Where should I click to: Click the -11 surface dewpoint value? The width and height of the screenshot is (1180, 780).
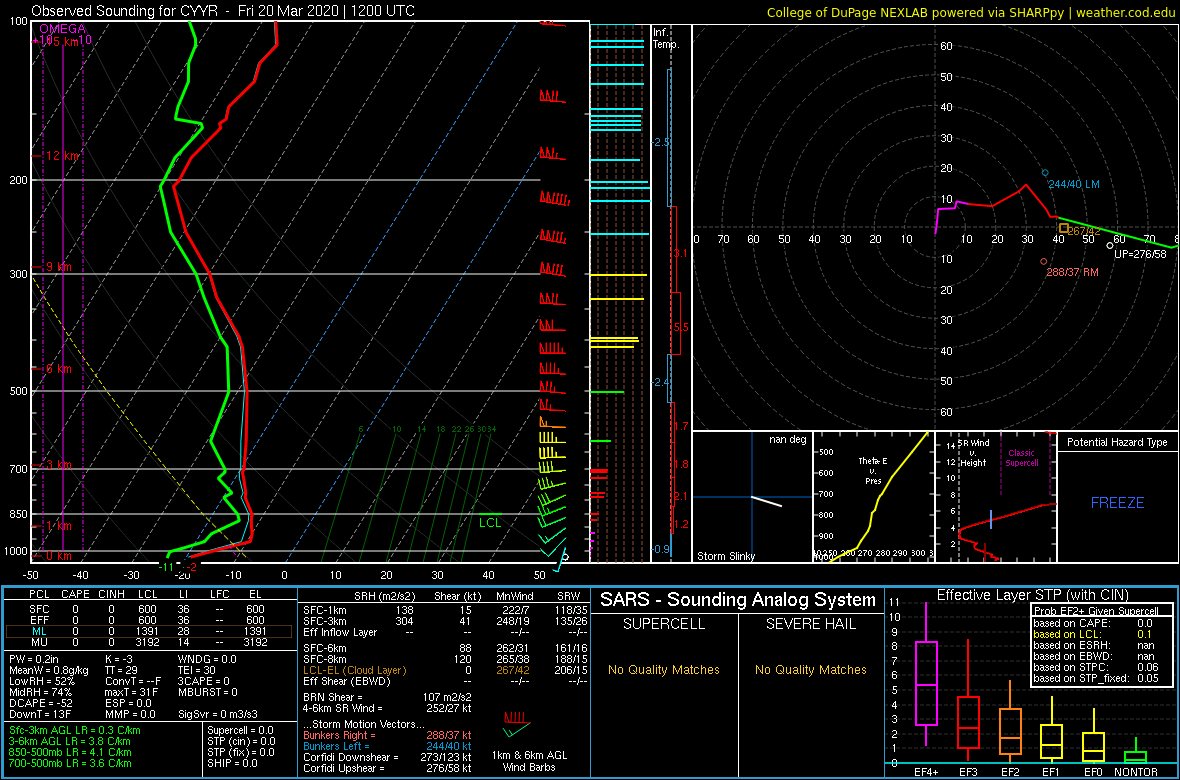pyautogui.click(x=167, y=566)
